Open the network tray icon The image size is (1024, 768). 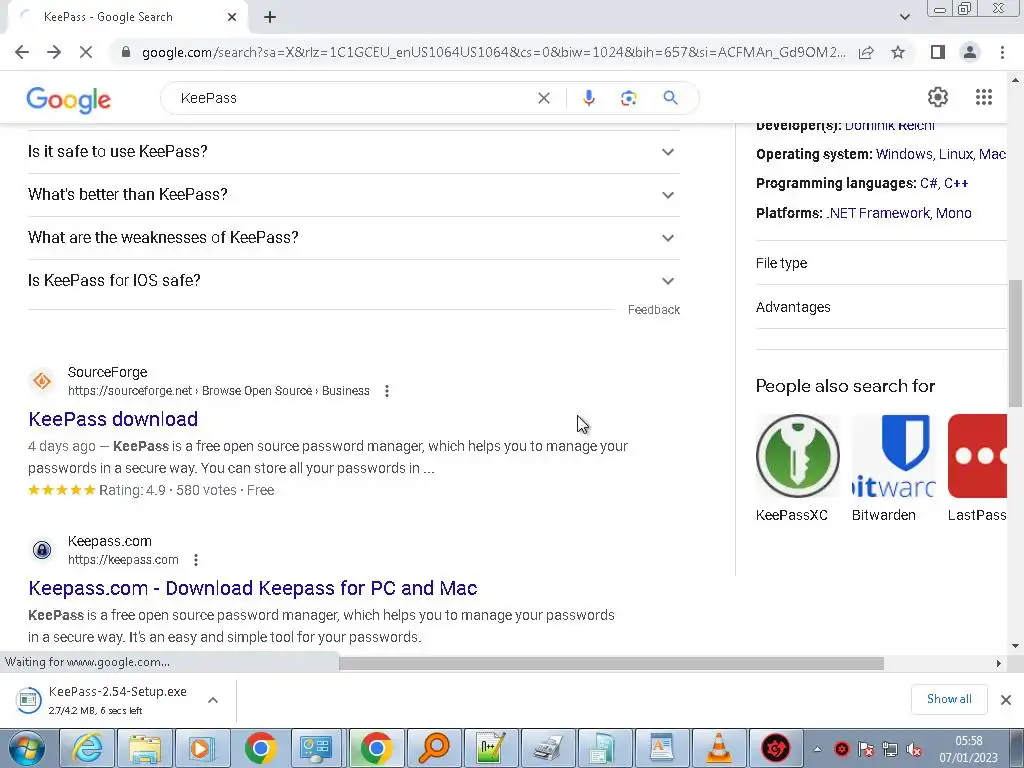tap(889, 749)
